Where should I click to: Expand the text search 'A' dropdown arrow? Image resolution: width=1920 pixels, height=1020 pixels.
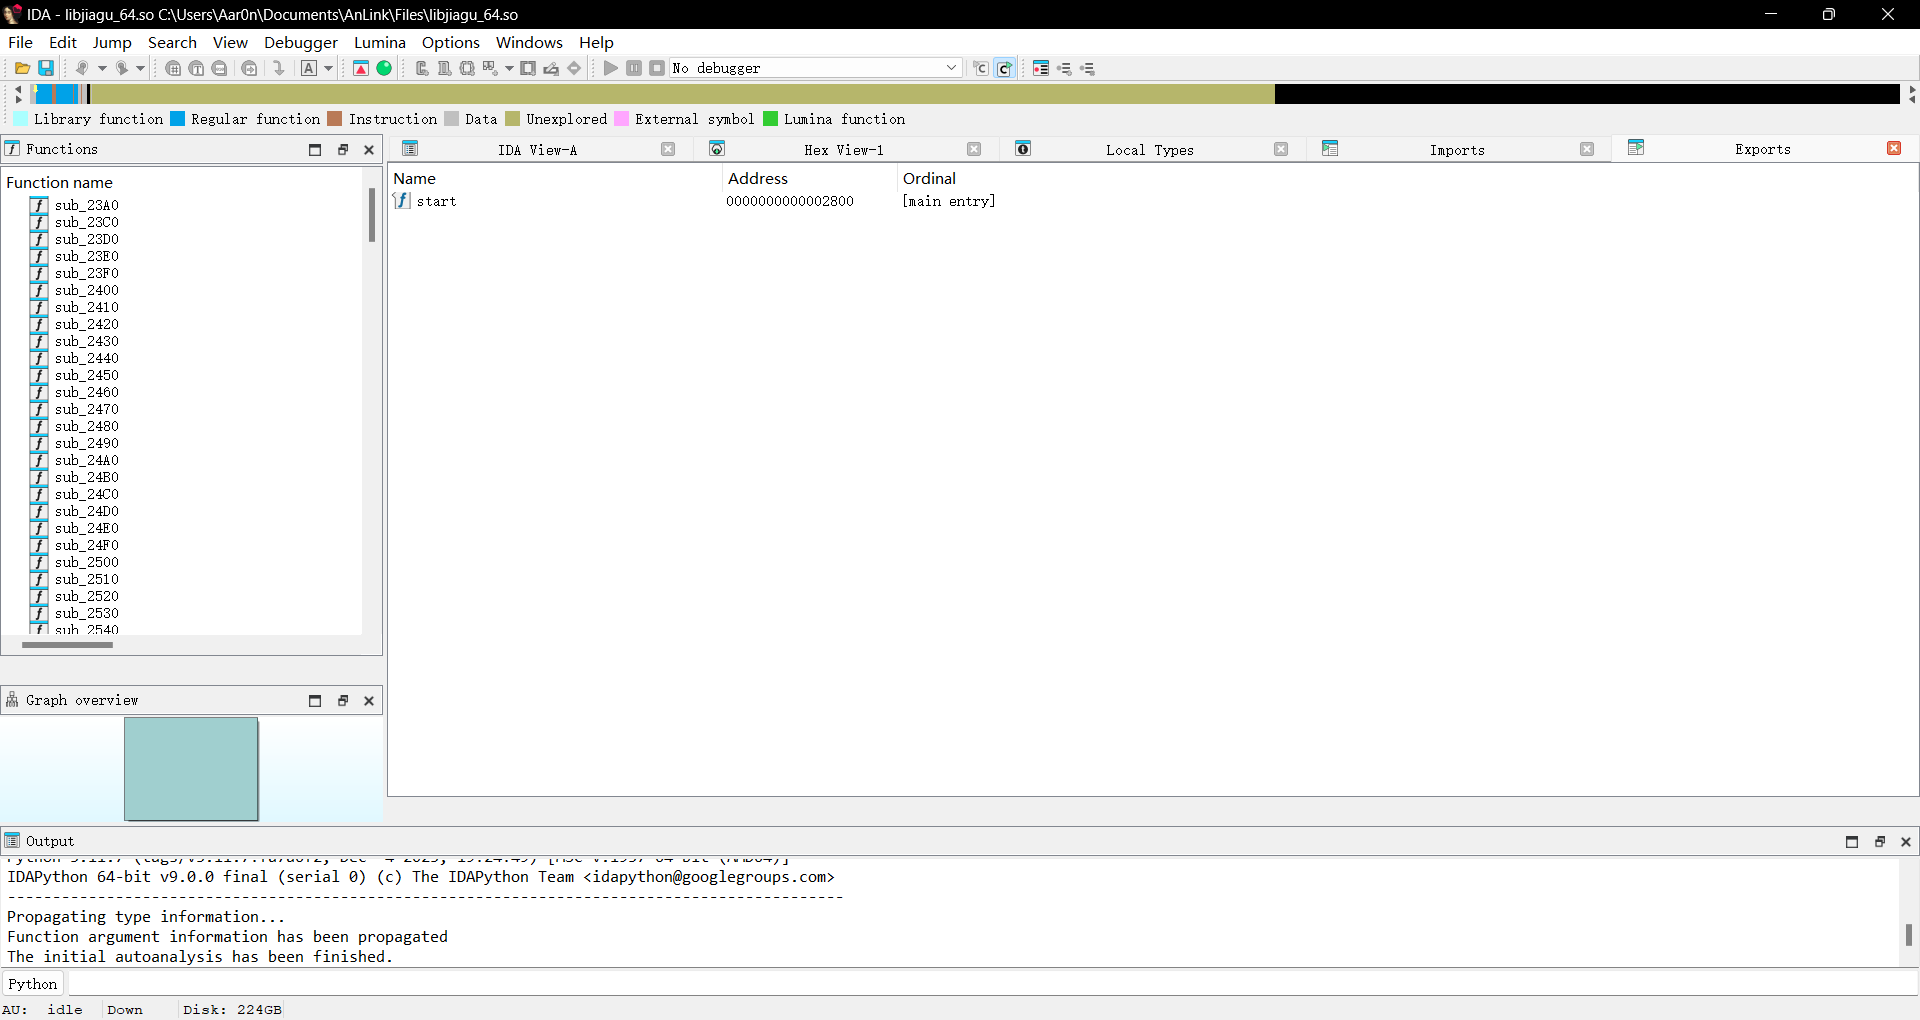[x=328, y=68]
